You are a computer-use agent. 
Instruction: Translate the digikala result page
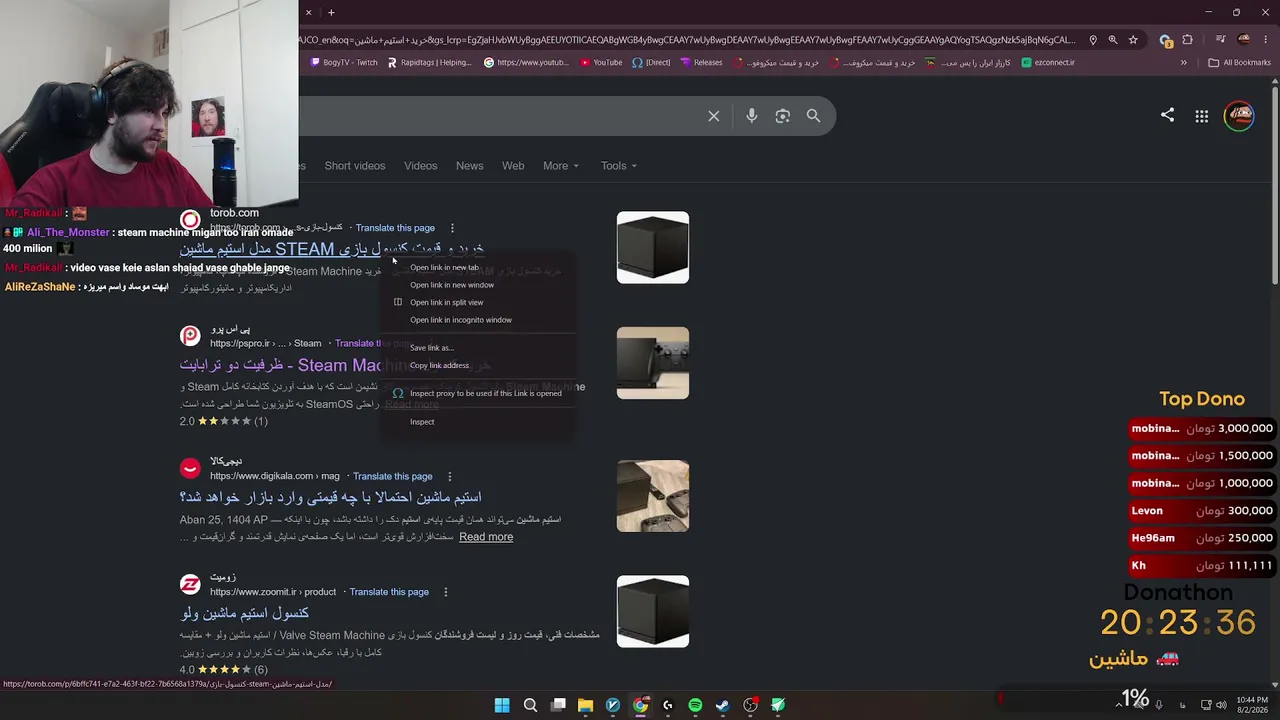tap(393, 476)
